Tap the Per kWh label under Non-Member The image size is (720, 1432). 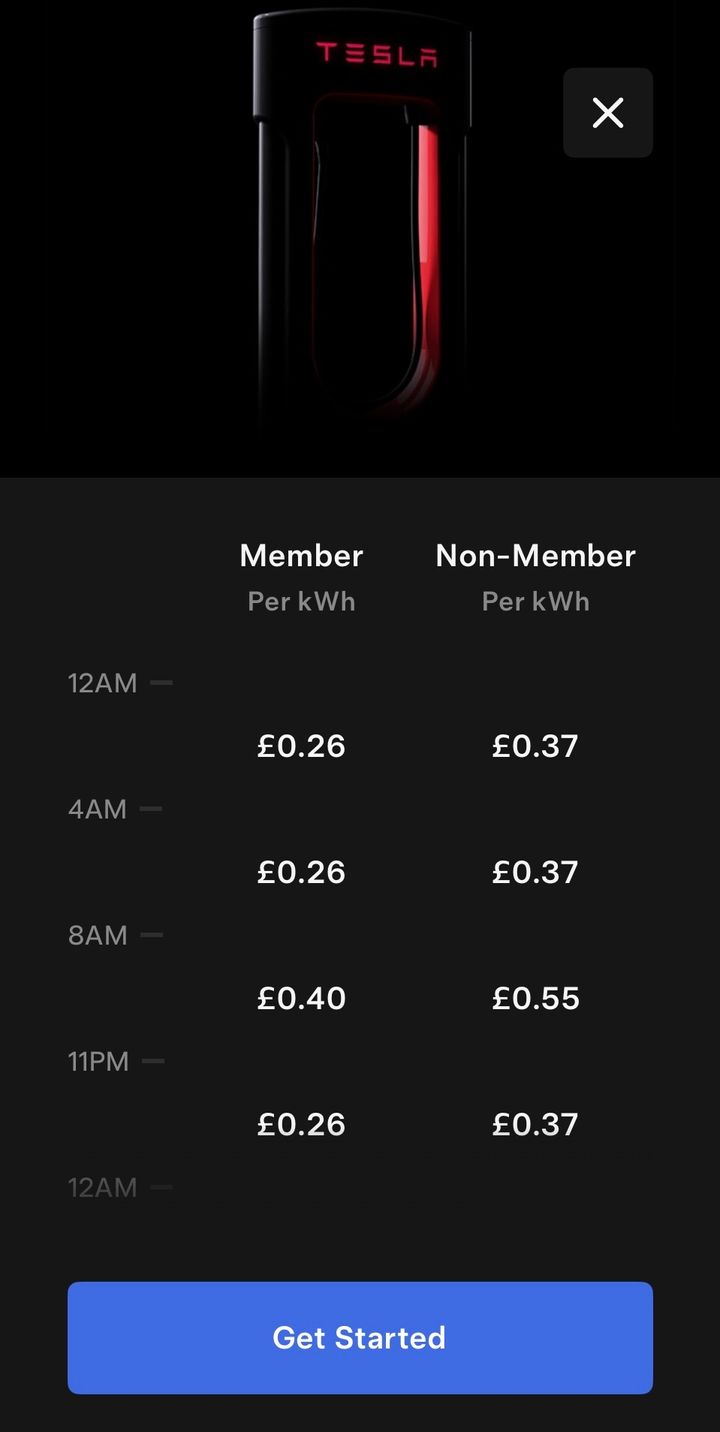coord(535,602)
